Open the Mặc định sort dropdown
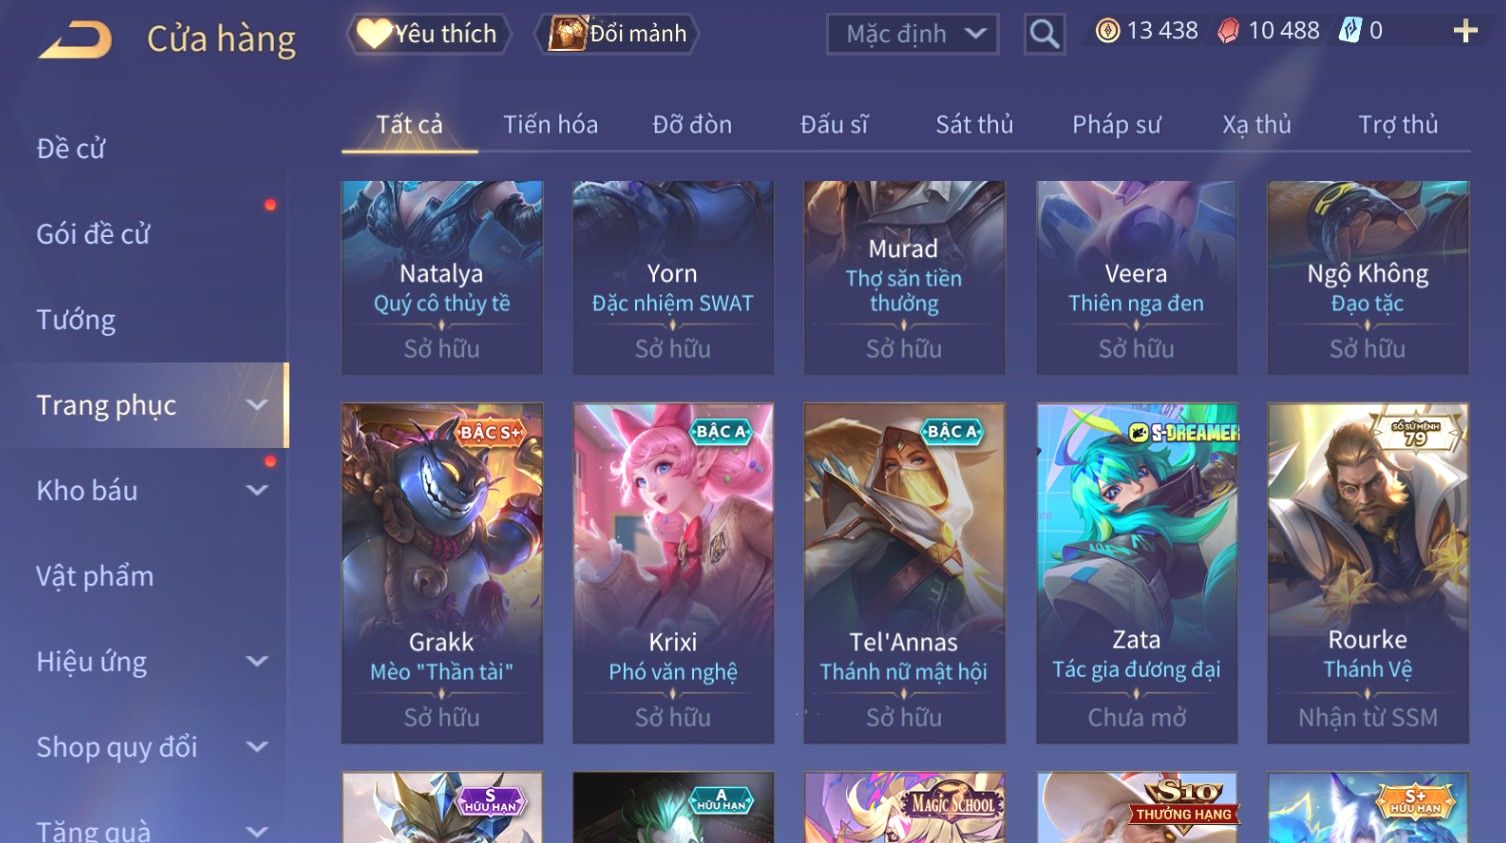The width and height of the screenshot is (1506, 843). [x=912, y=34]
